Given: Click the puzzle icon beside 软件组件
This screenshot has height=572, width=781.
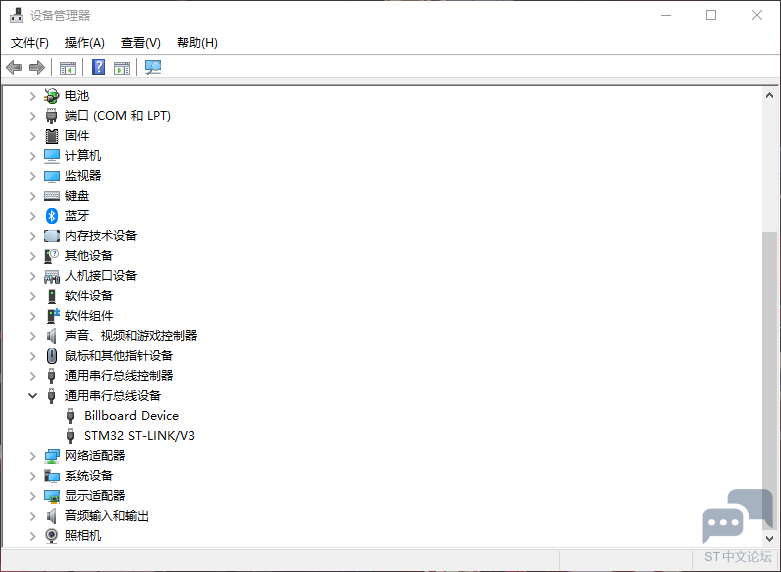Looking at the screenshot, I should point(52,316).
